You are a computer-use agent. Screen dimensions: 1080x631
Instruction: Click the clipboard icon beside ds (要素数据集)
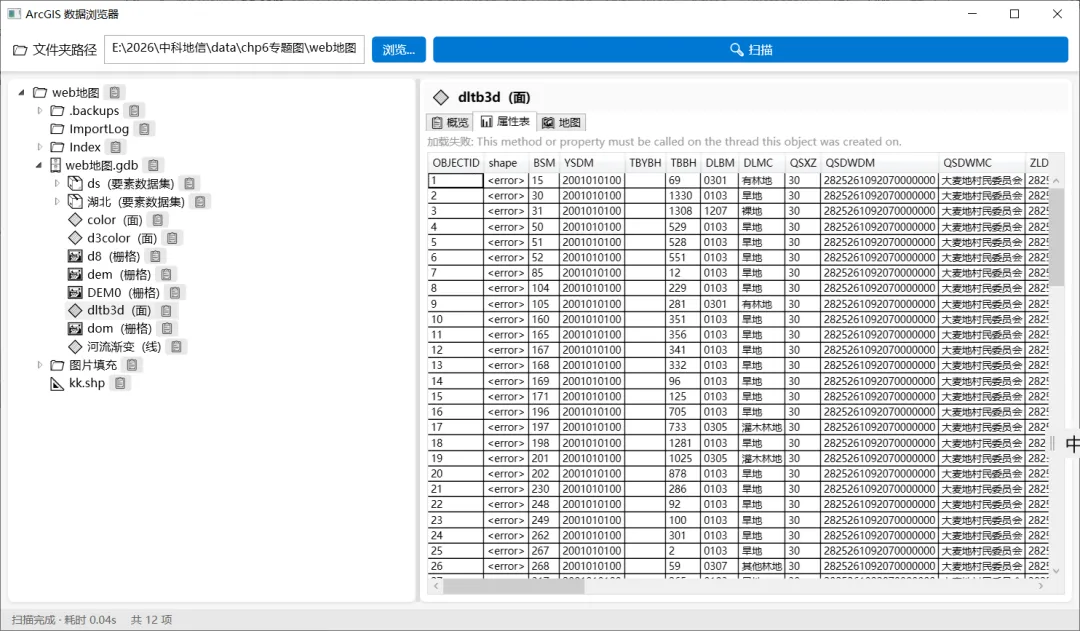(x=189, y=183)
